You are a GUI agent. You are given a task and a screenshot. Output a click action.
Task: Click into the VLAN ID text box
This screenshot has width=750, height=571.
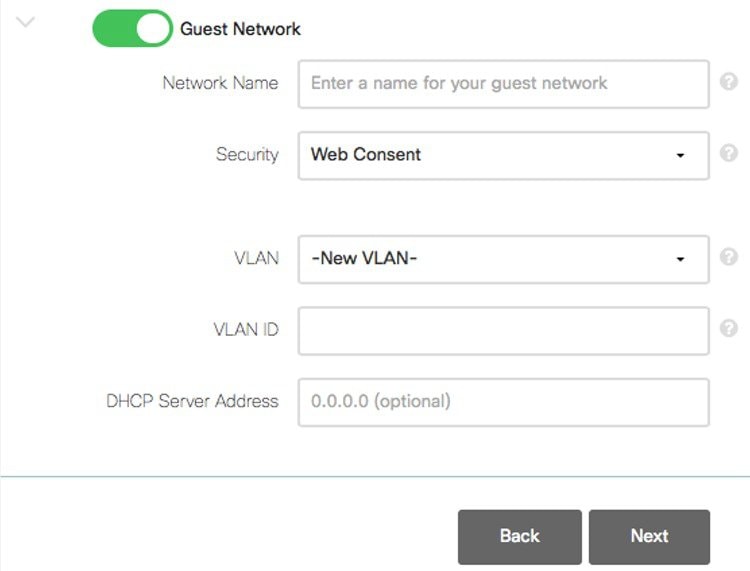tap(503, 330)
